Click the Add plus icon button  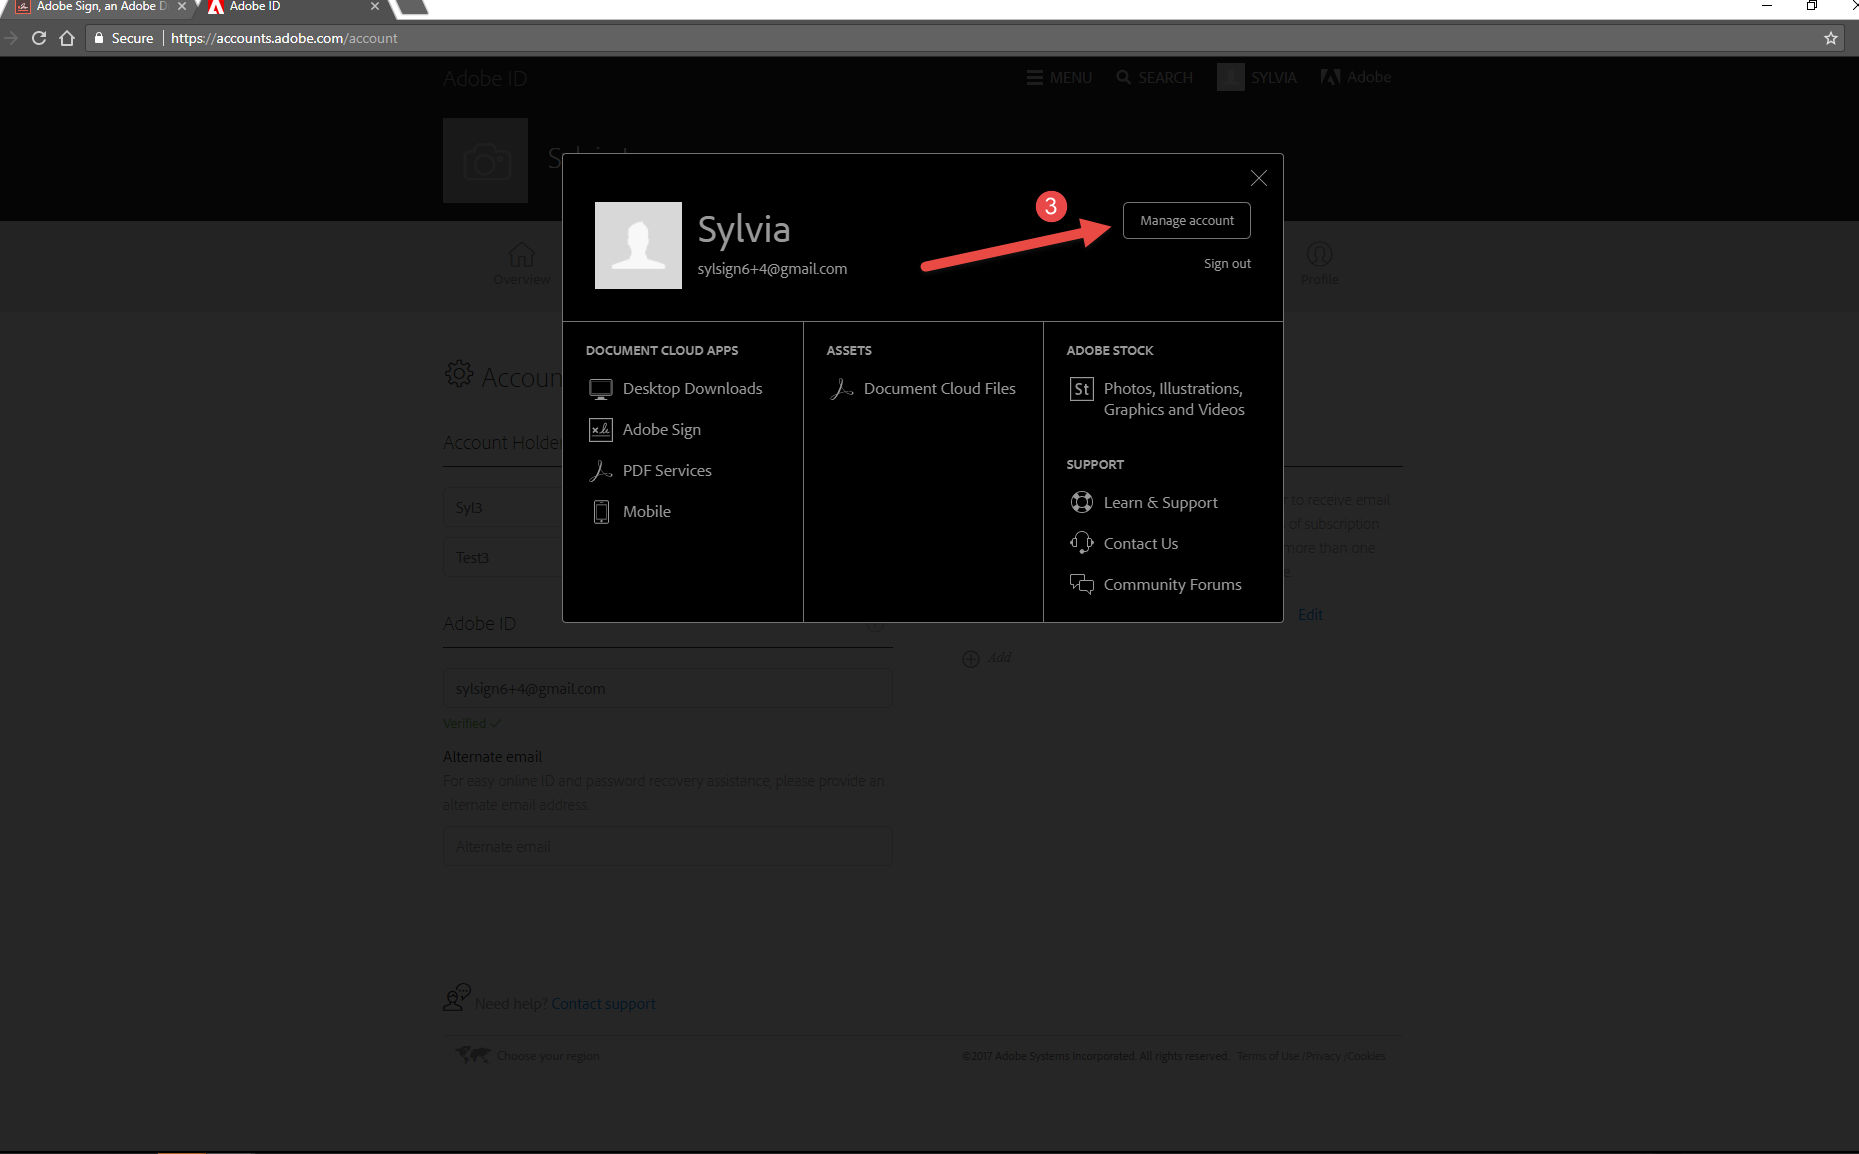[x=970, y=658]
